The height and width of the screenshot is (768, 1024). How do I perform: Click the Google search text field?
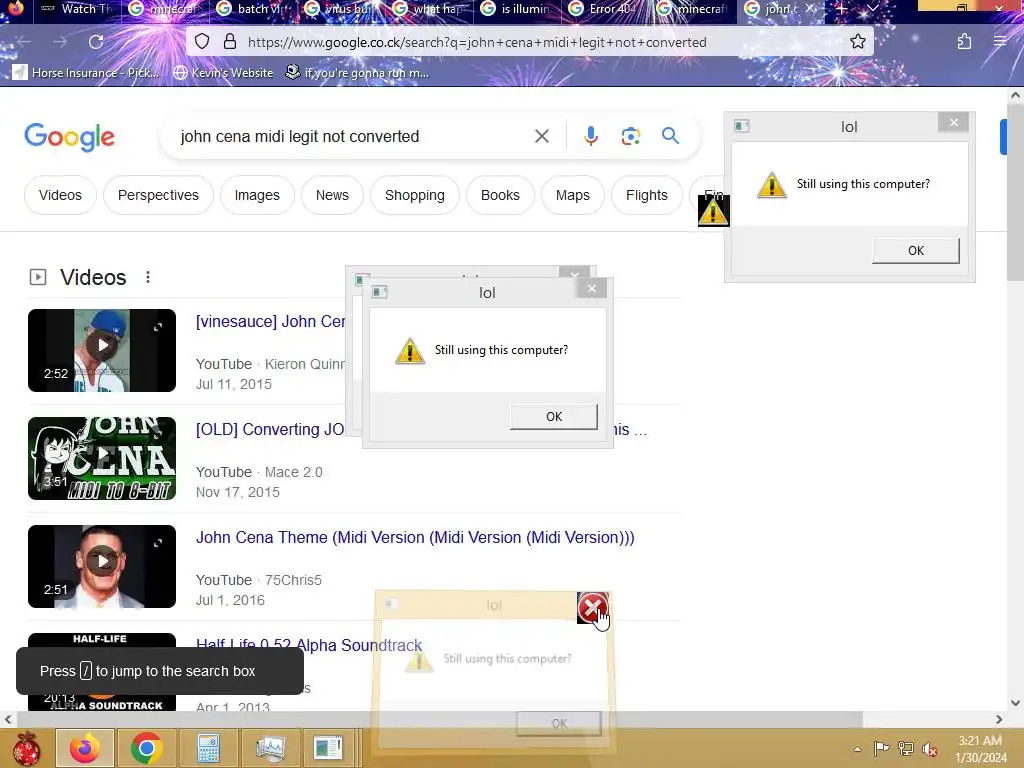coord(353,136)
